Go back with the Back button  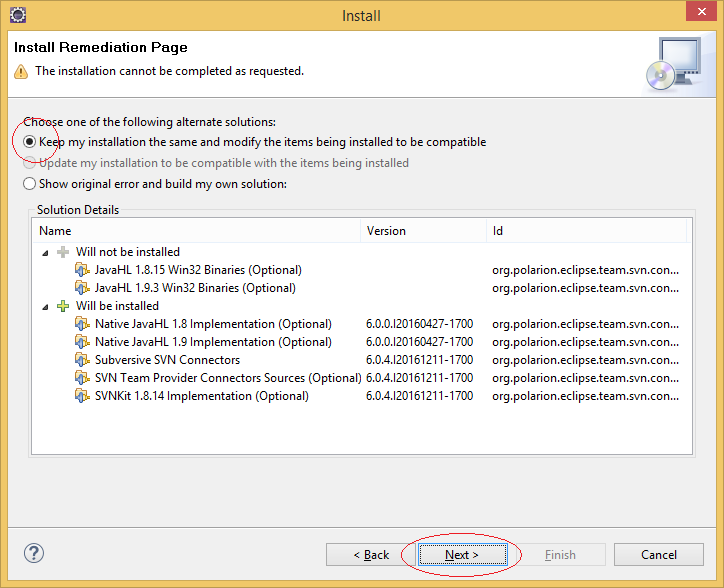(371, 554)
